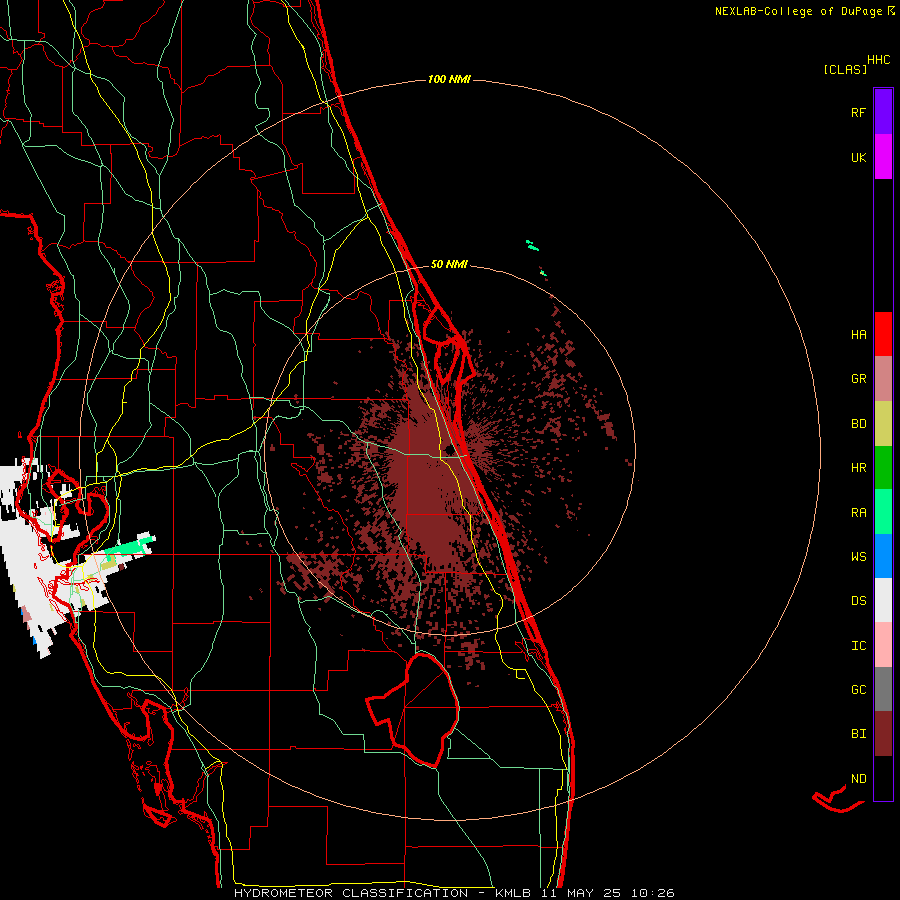This screenshot has width=900, height=900.
Task: Click the WS blue legend swatch
Action: pos(883,556)
